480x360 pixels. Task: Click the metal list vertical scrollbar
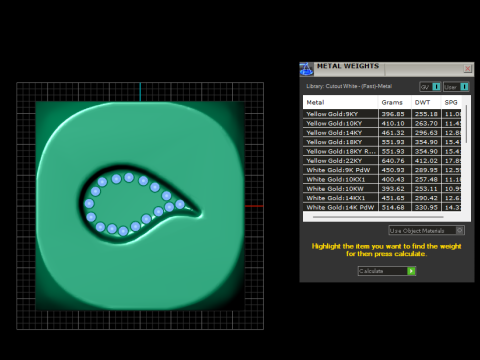[x=466, y=124]
